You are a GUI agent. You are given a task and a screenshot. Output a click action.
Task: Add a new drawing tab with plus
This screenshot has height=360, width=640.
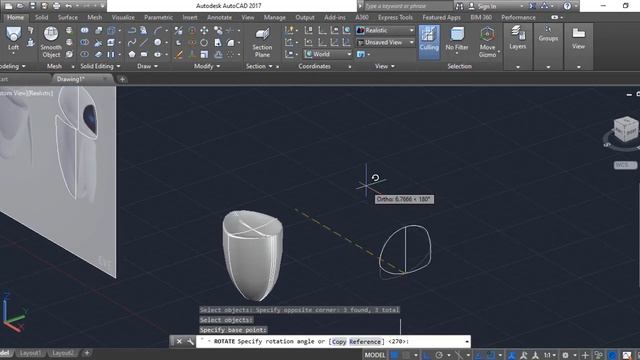click(122, 79)
